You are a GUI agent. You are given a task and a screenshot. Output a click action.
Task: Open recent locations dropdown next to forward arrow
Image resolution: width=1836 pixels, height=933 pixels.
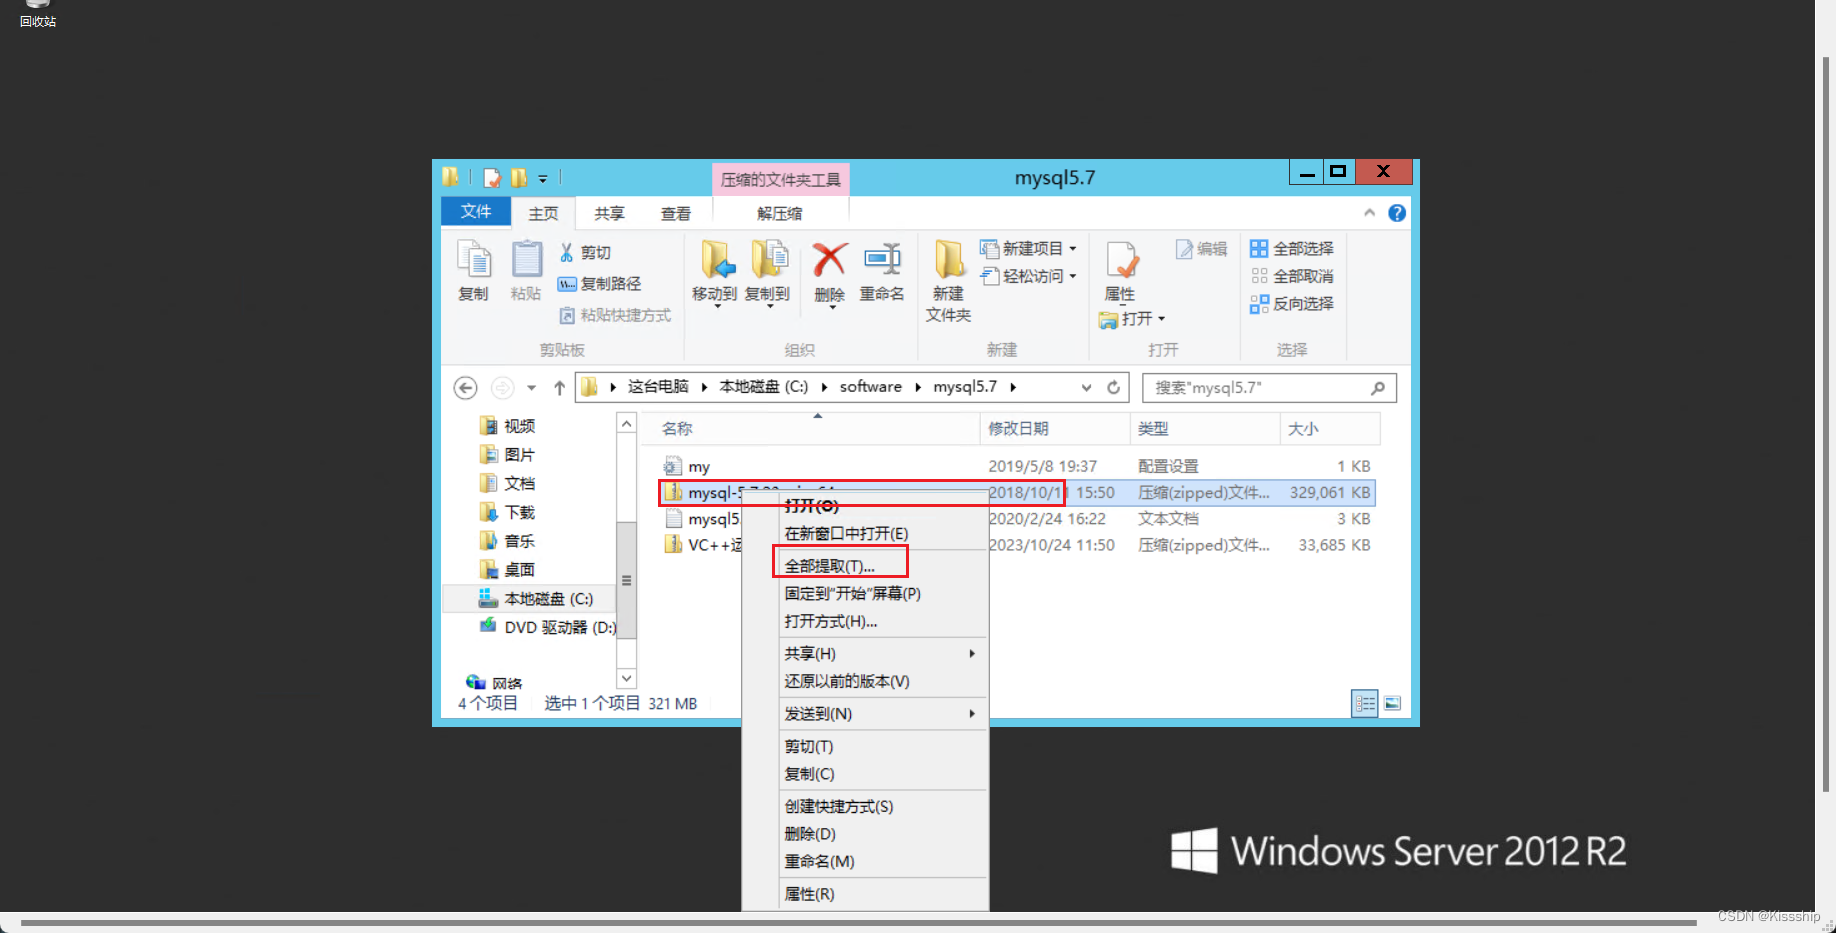tap(531, 387)
